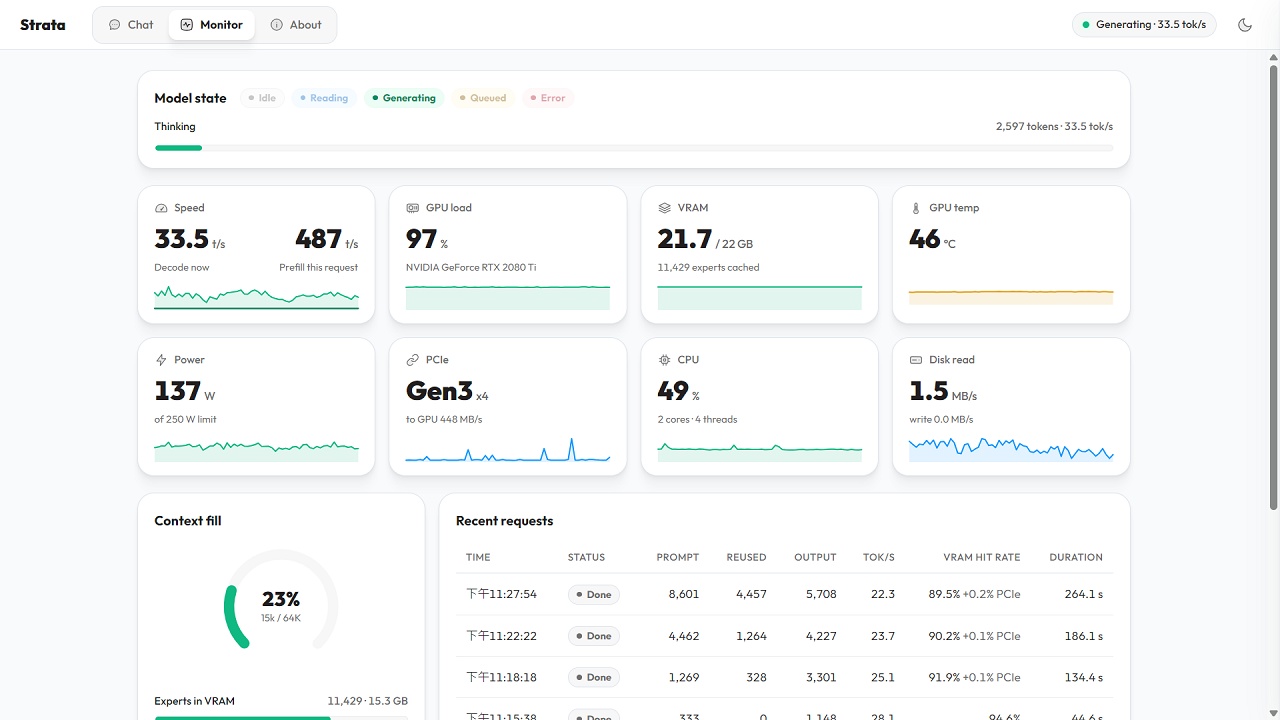Click the Strata logo

pyautogui.click(x=43, y=25)
